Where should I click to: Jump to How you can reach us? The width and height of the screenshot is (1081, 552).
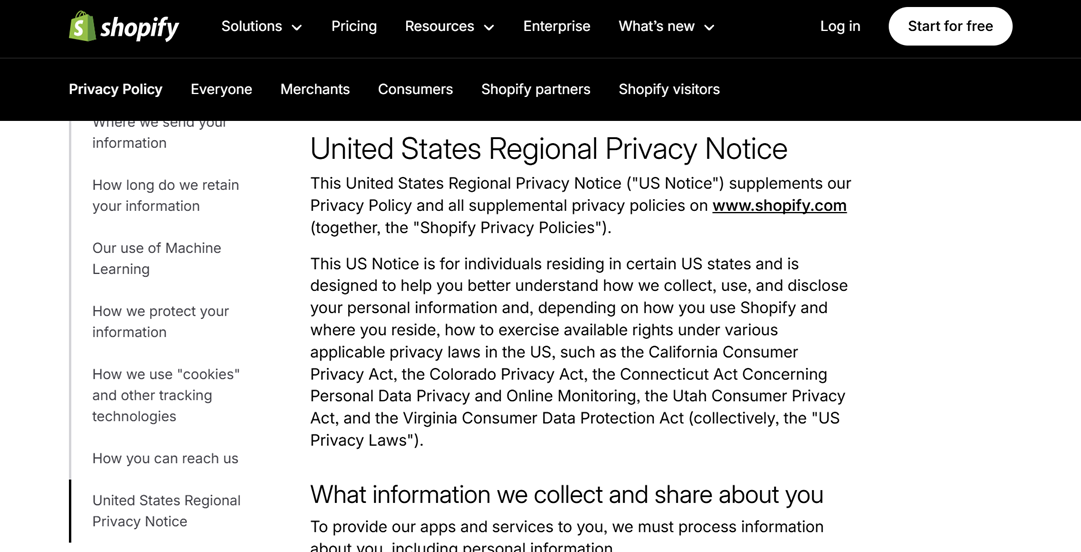(165, 458)
